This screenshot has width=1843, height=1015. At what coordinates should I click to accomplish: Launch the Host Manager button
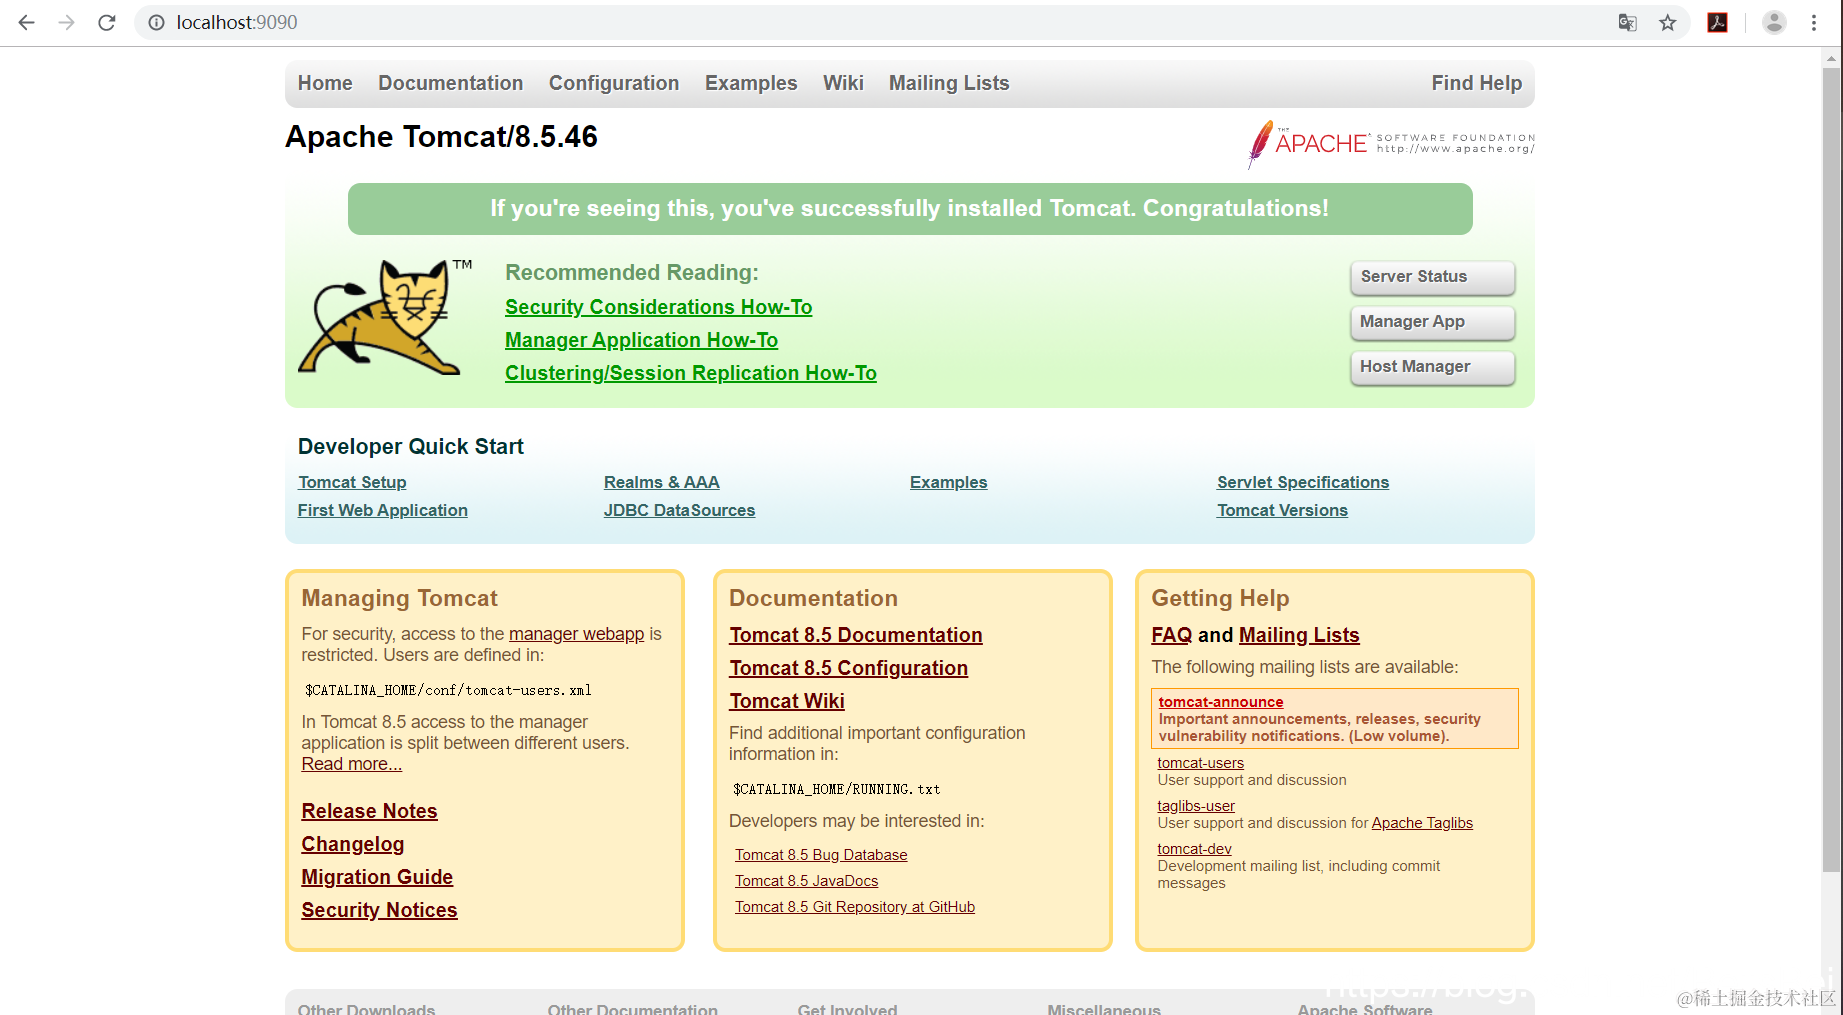tap(1432, 367)
